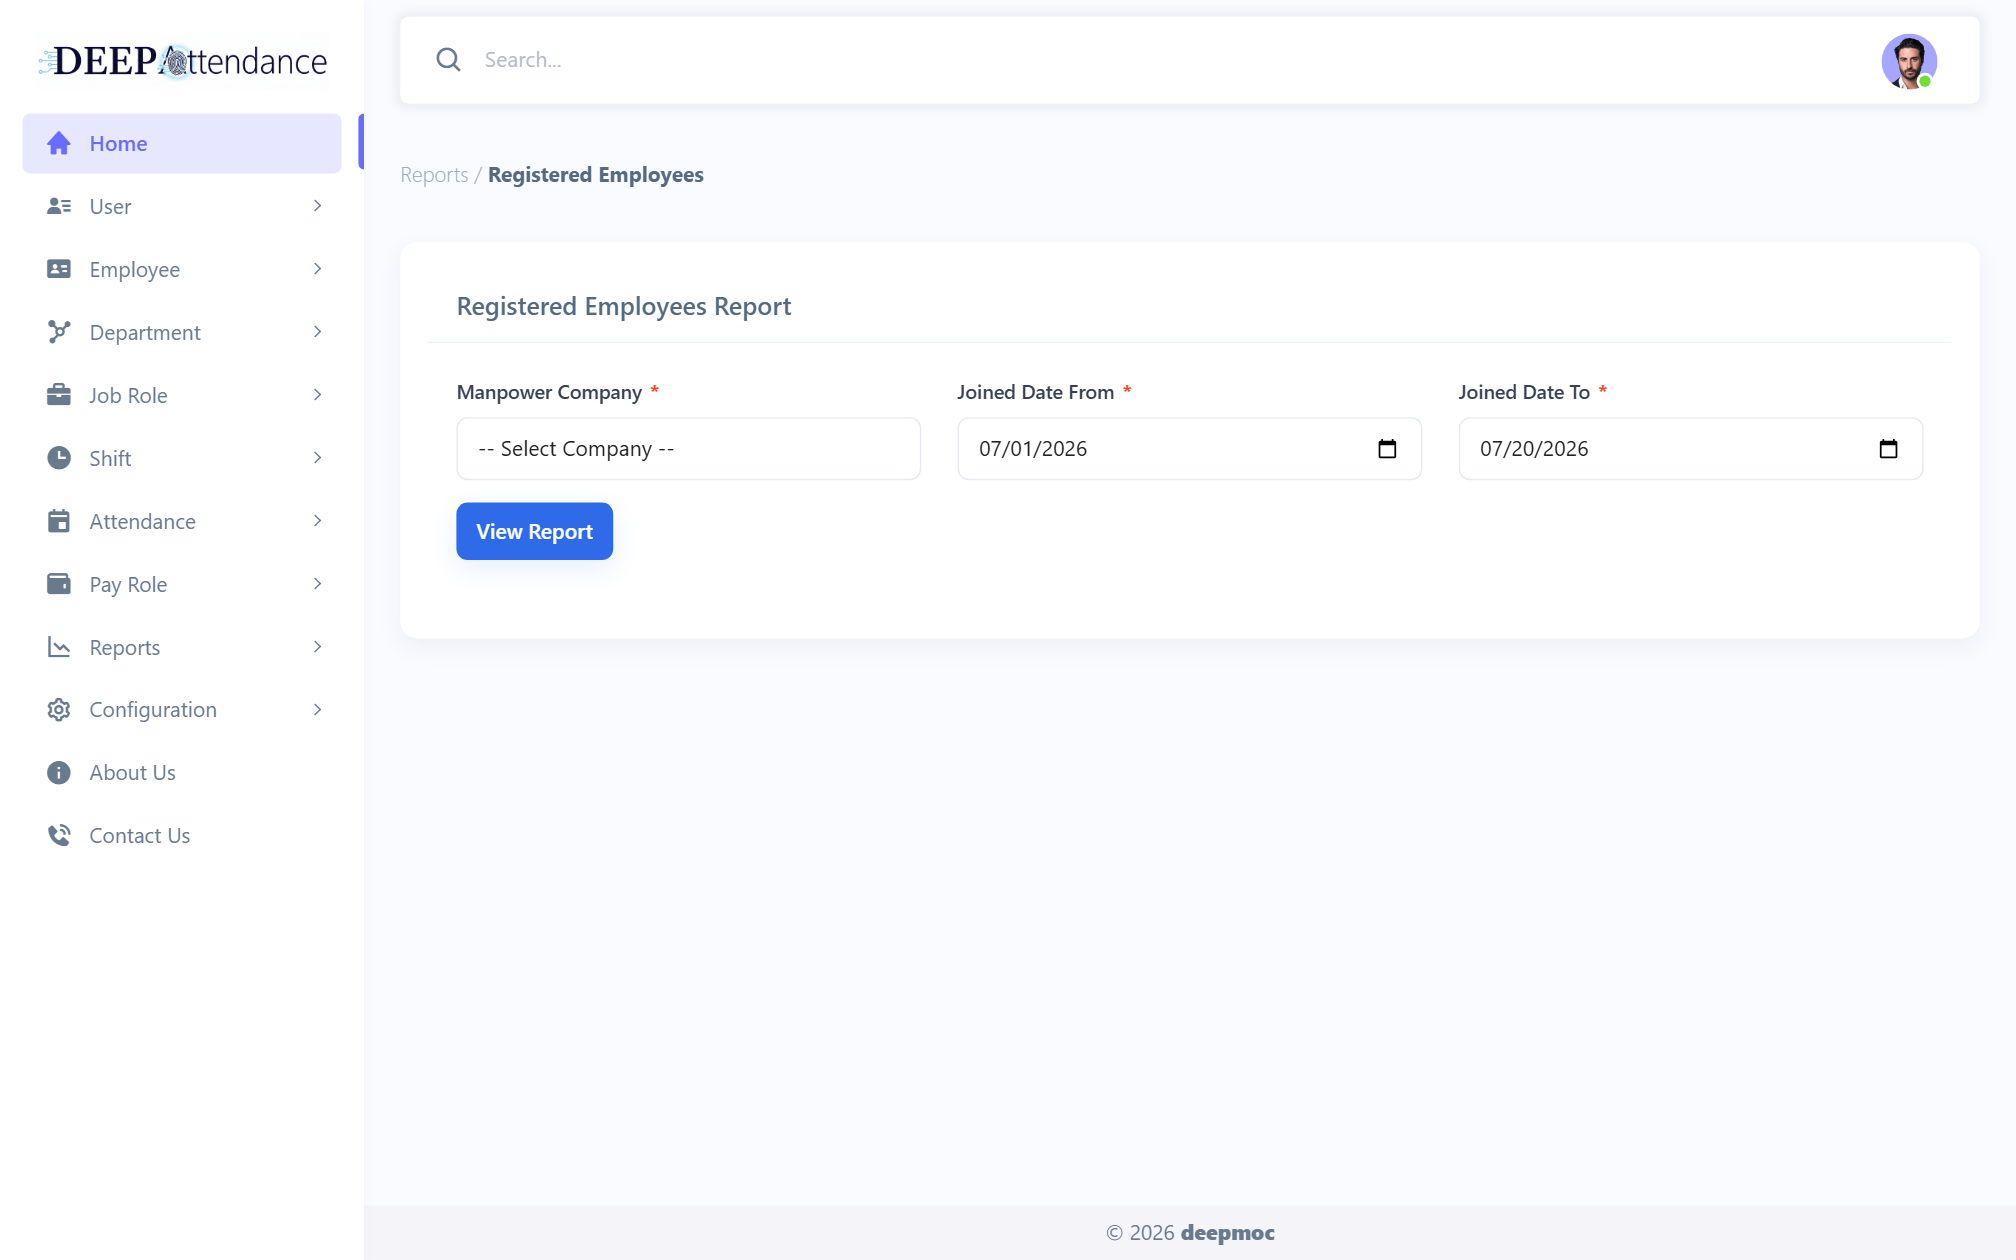Click the View Report button
The image size is (2016, 1260).
(x=534, y=531)
